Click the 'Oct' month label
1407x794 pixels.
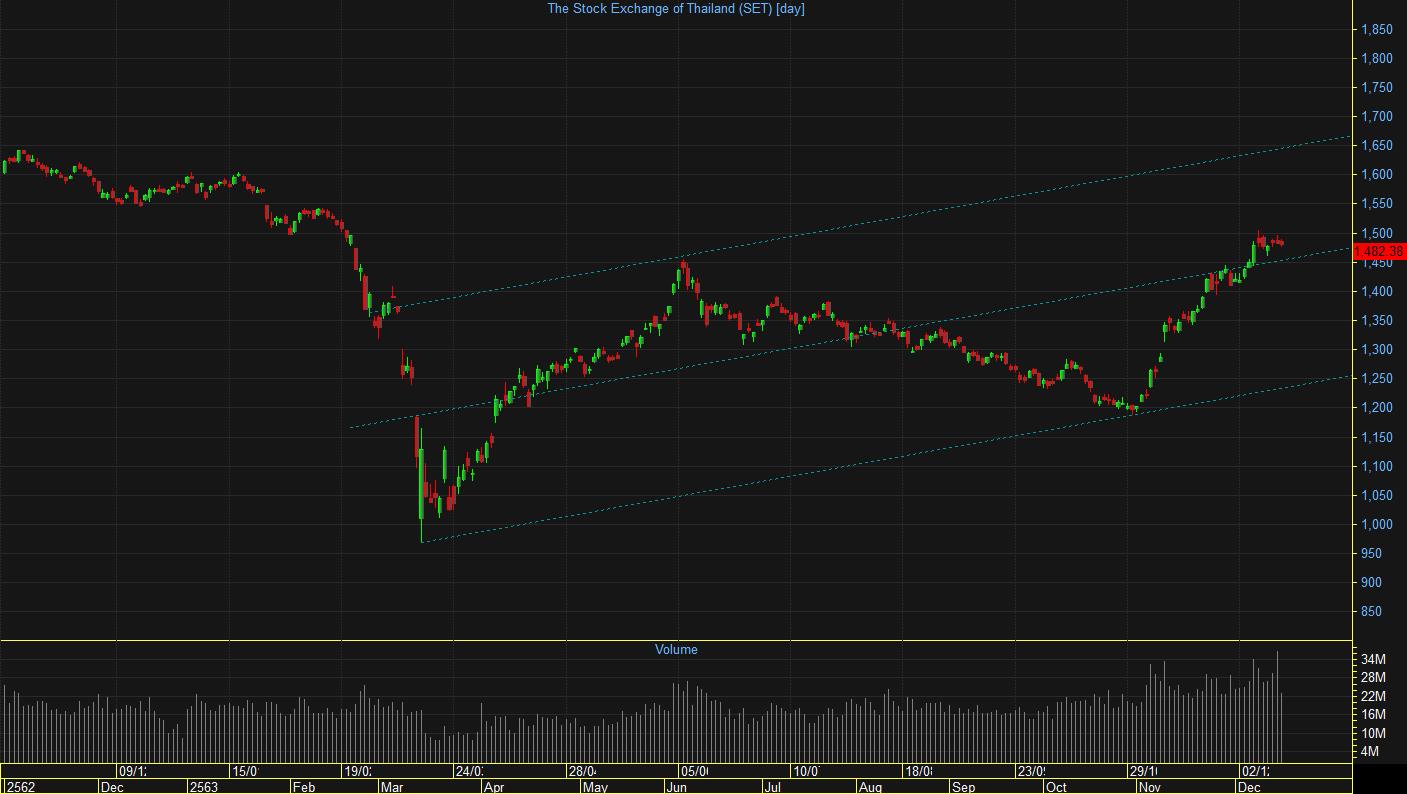pos(1056,787)
